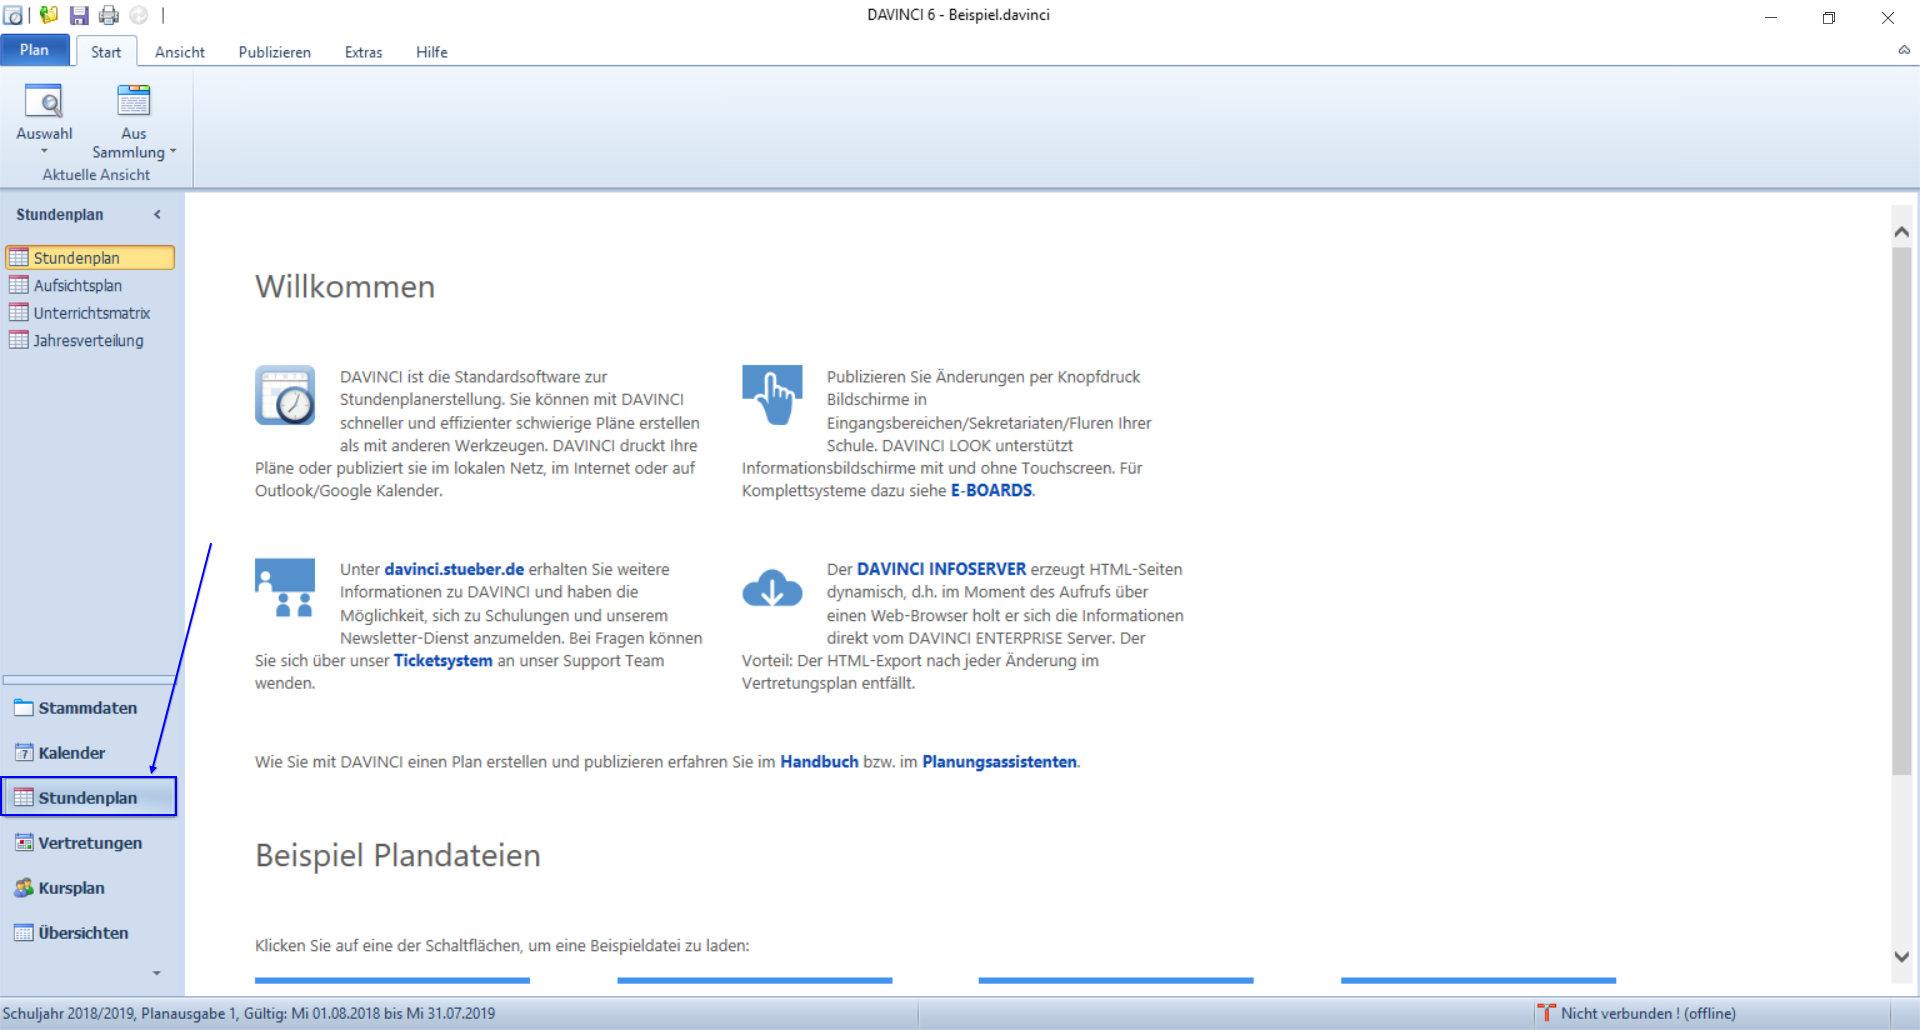This screenshot has width=1920, height=1030.
Task: Click the Aufsichtsplan table icon
Action: pos(19,285)
